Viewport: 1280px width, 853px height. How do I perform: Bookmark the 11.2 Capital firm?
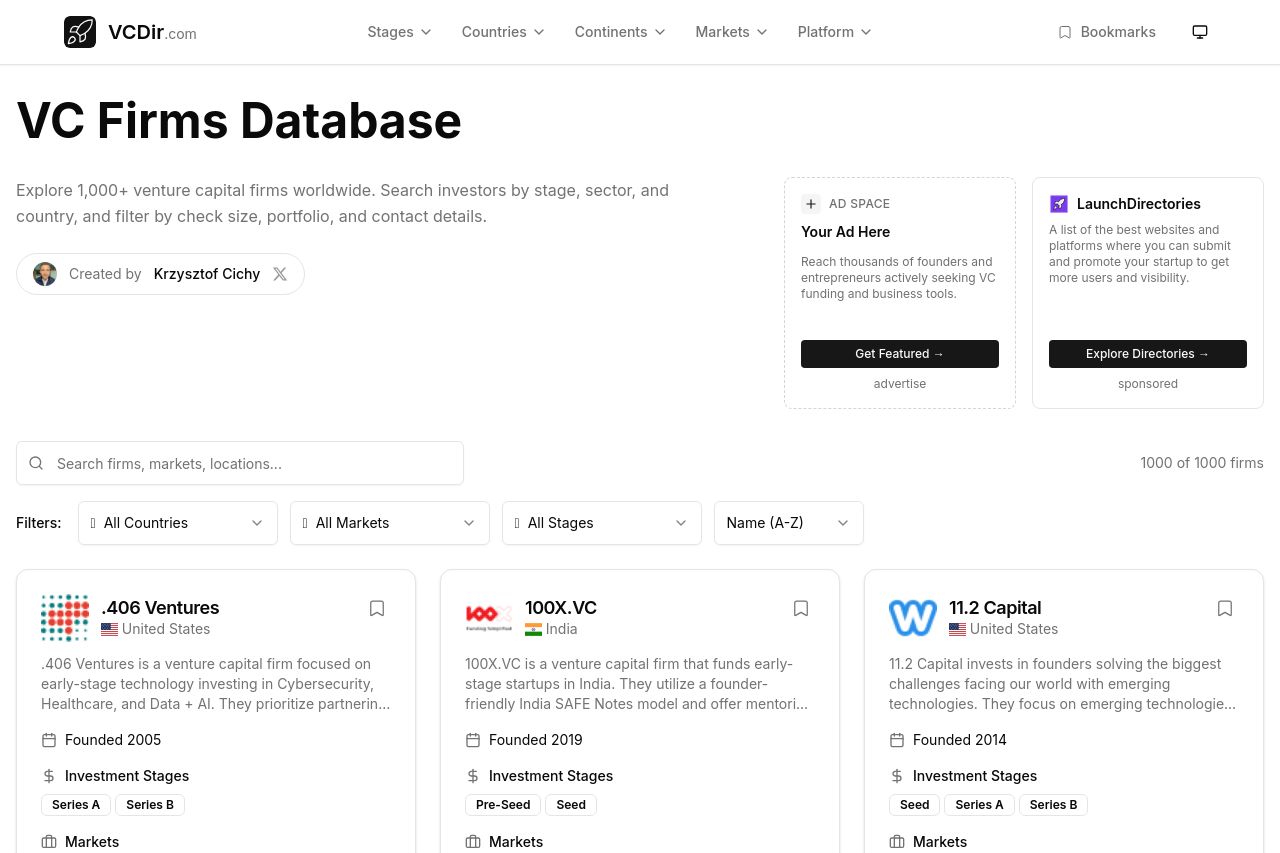[1225, 608]
